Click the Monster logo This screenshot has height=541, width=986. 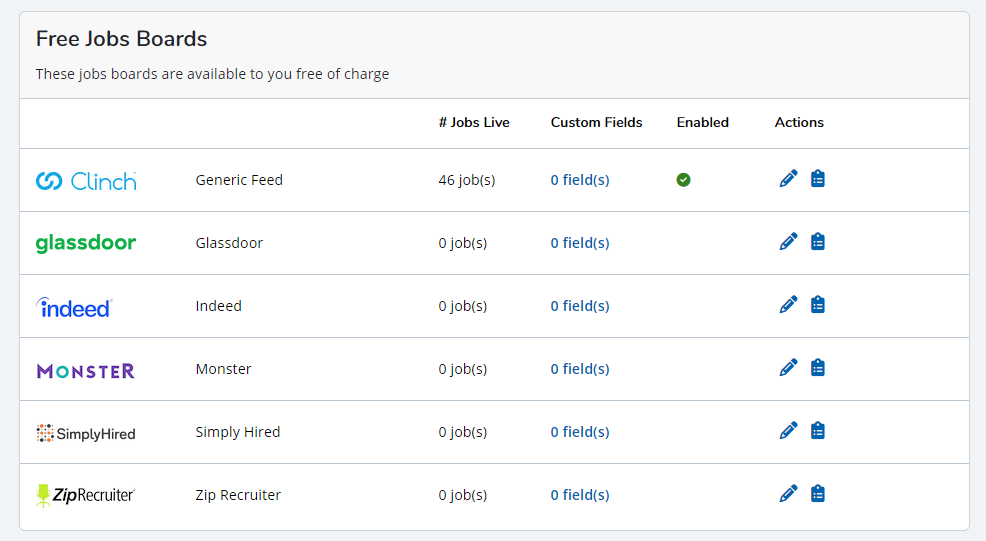(86, 371)
